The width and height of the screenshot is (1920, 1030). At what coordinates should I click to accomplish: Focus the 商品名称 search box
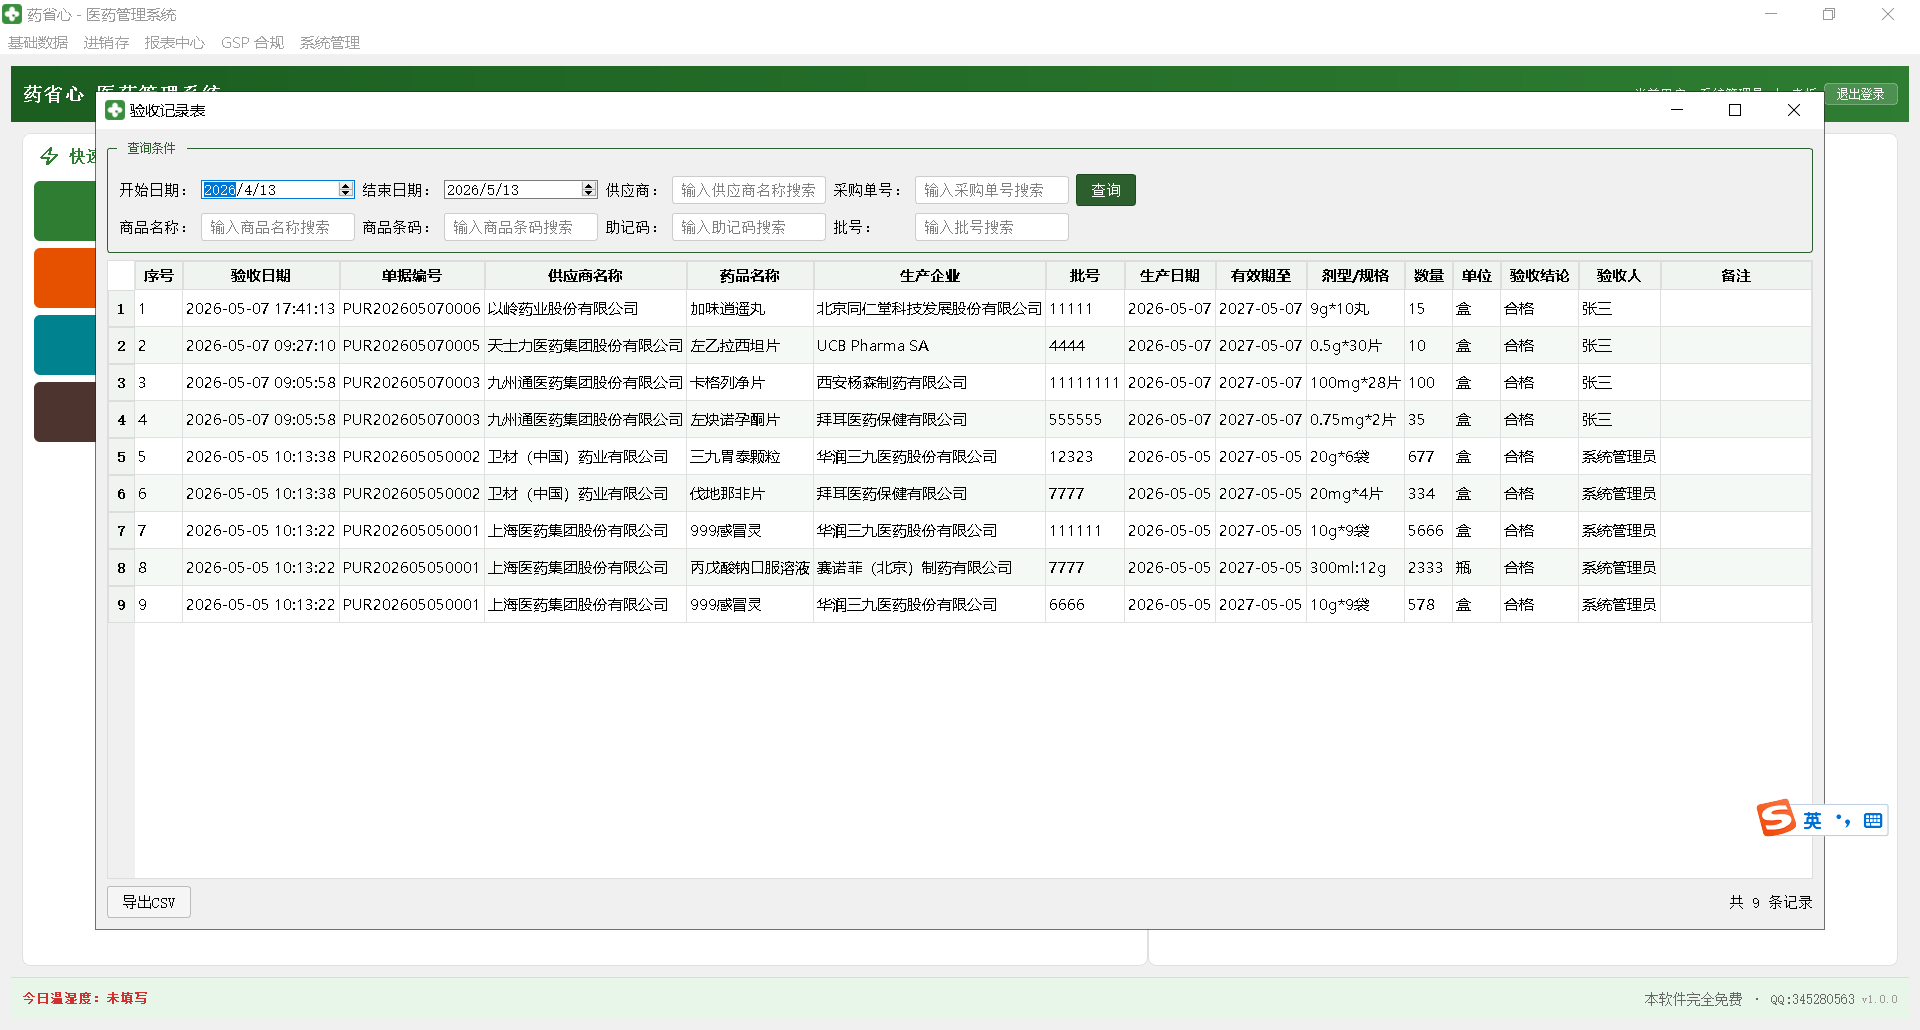click(x=277, y=227)
